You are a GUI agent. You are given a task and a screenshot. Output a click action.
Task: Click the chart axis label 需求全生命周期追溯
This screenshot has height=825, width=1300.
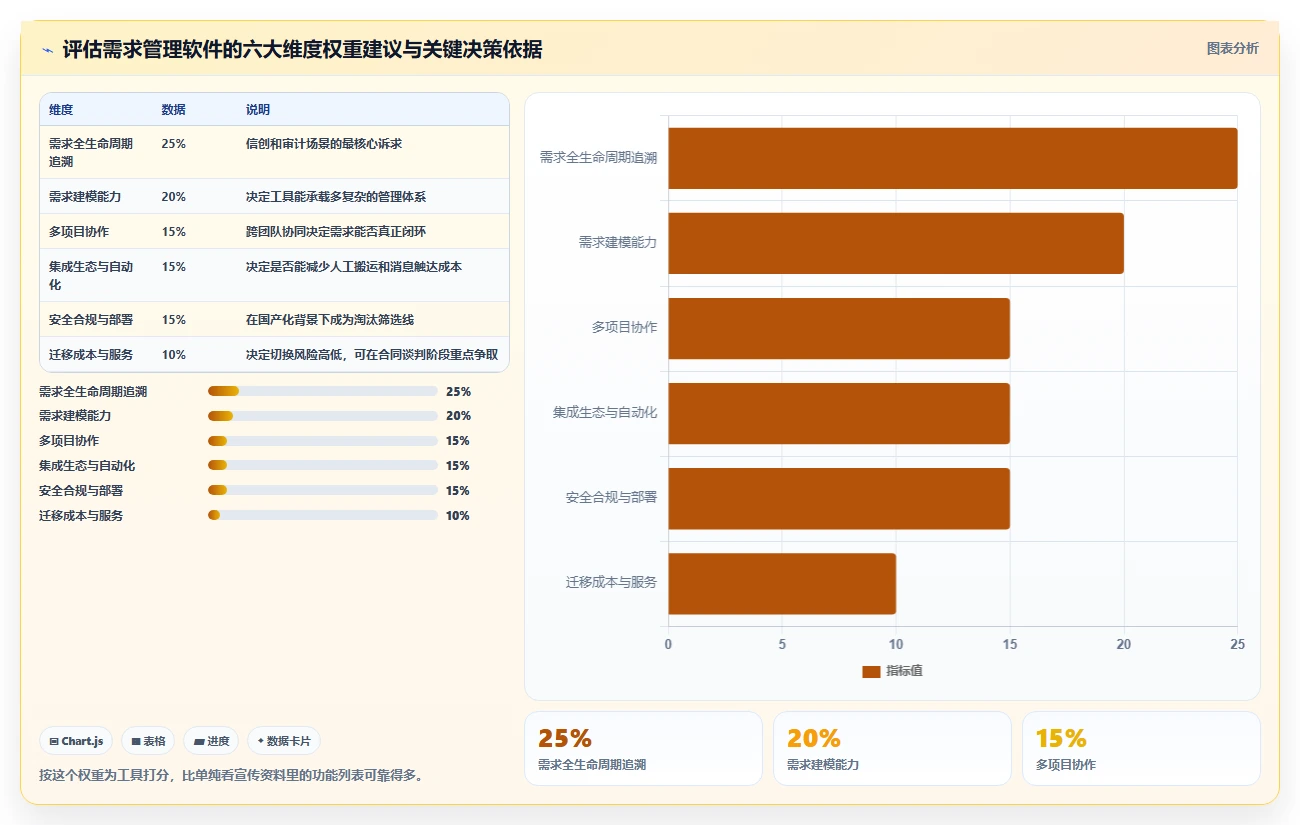point(598,158)
